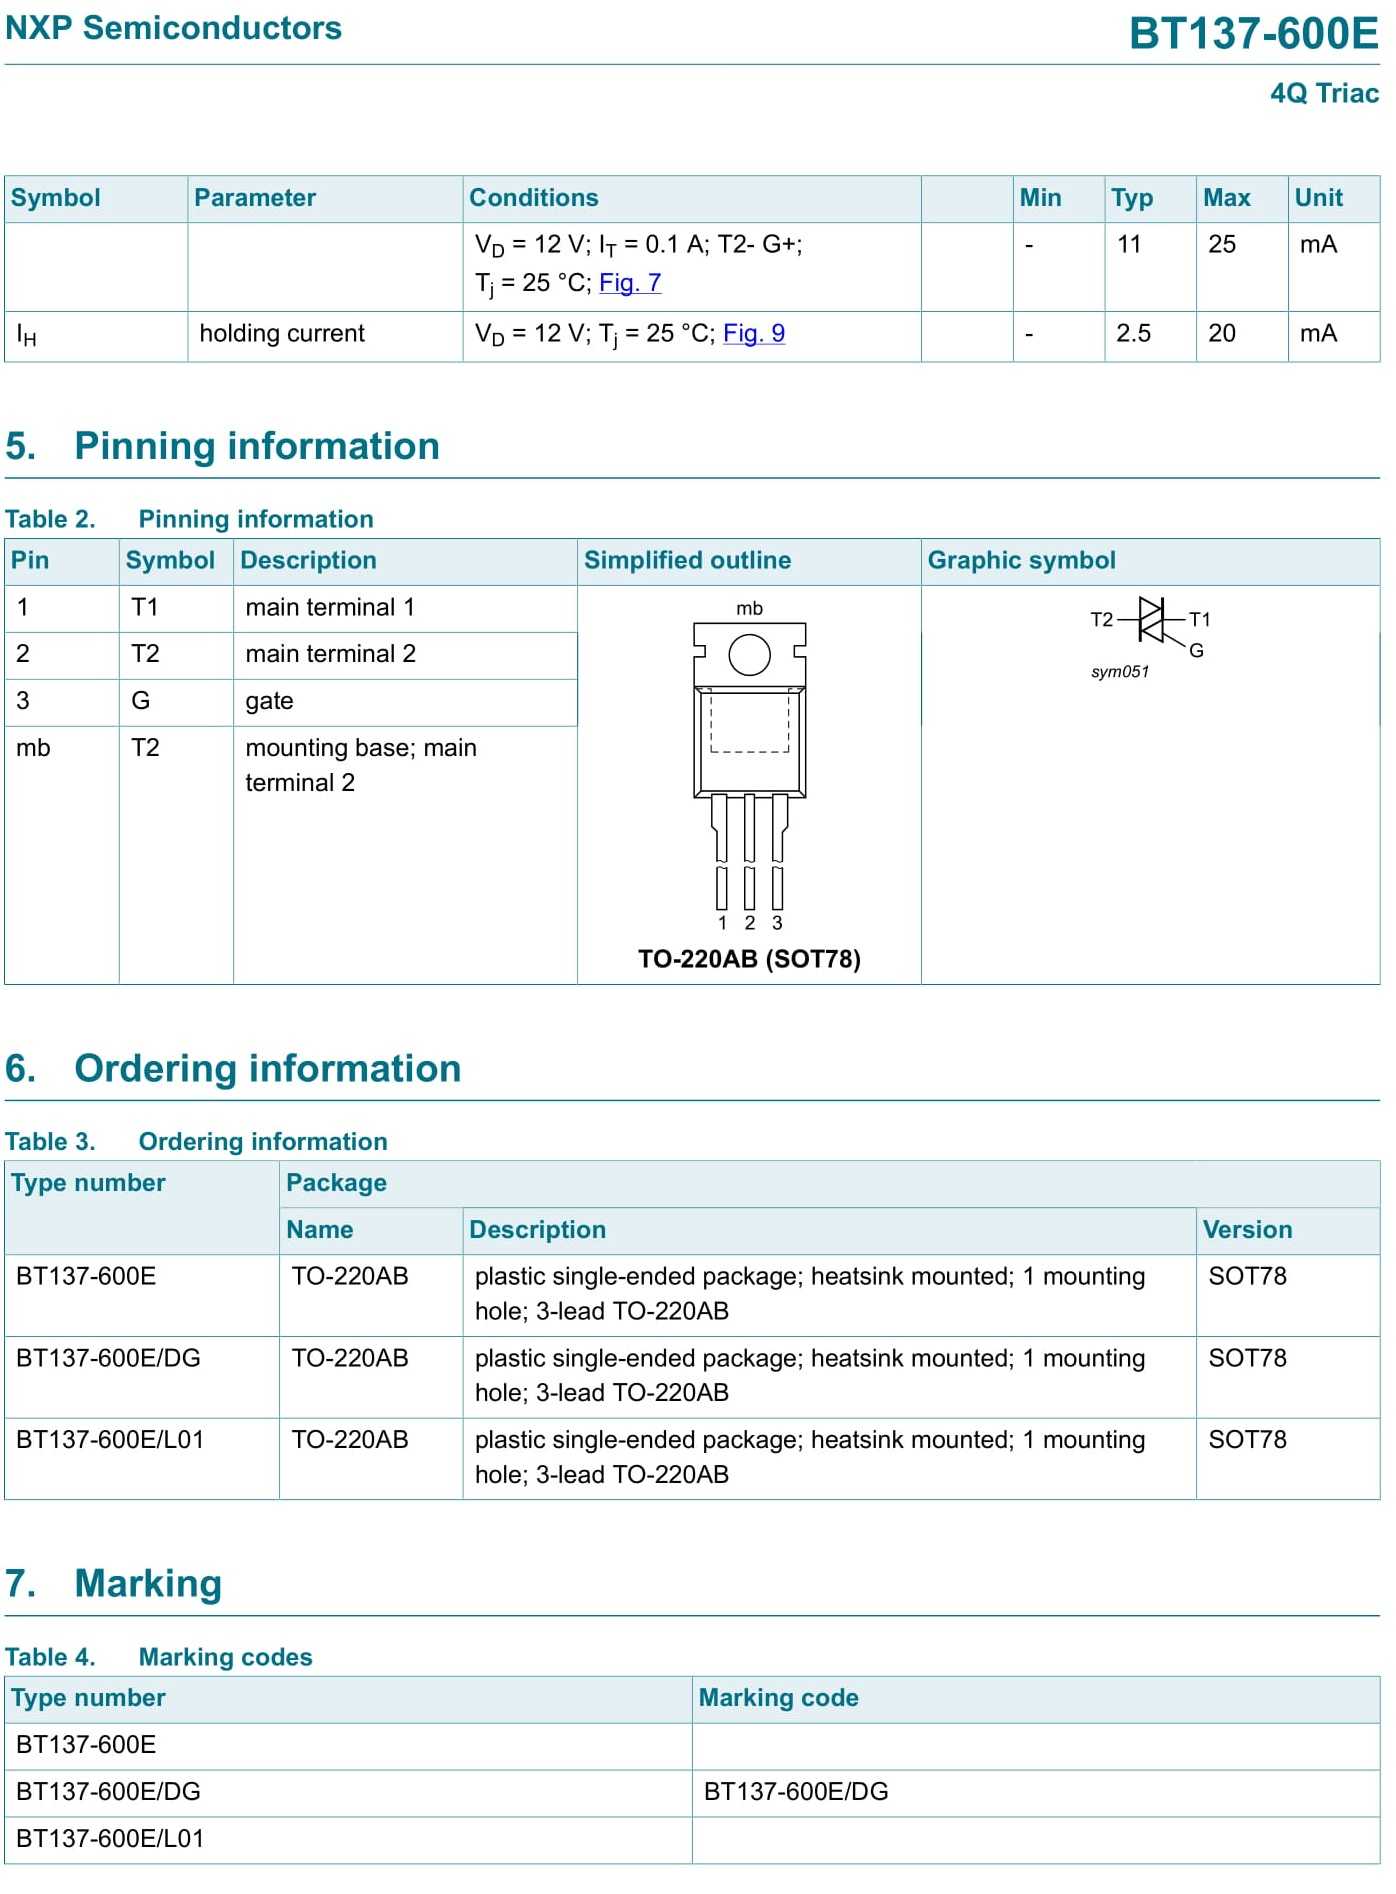Open the Fig. 9 link
The width and height of the screenshot is (1396, 1894).
[x=754, y=333]
